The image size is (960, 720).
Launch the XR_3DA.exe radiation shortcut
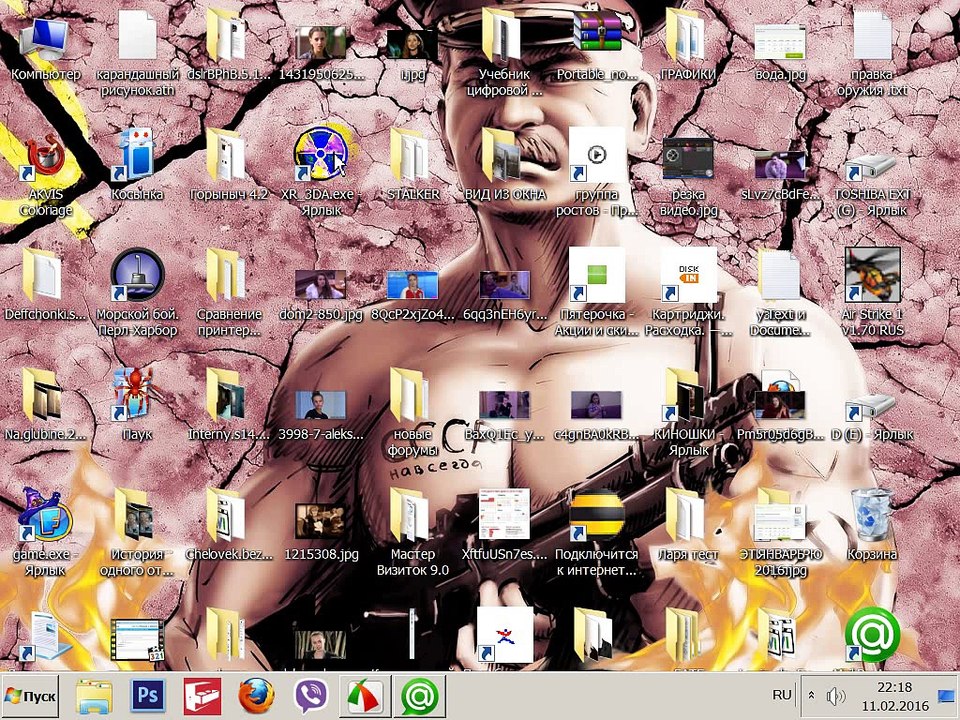pyautogui.click(x=321, y=154)
